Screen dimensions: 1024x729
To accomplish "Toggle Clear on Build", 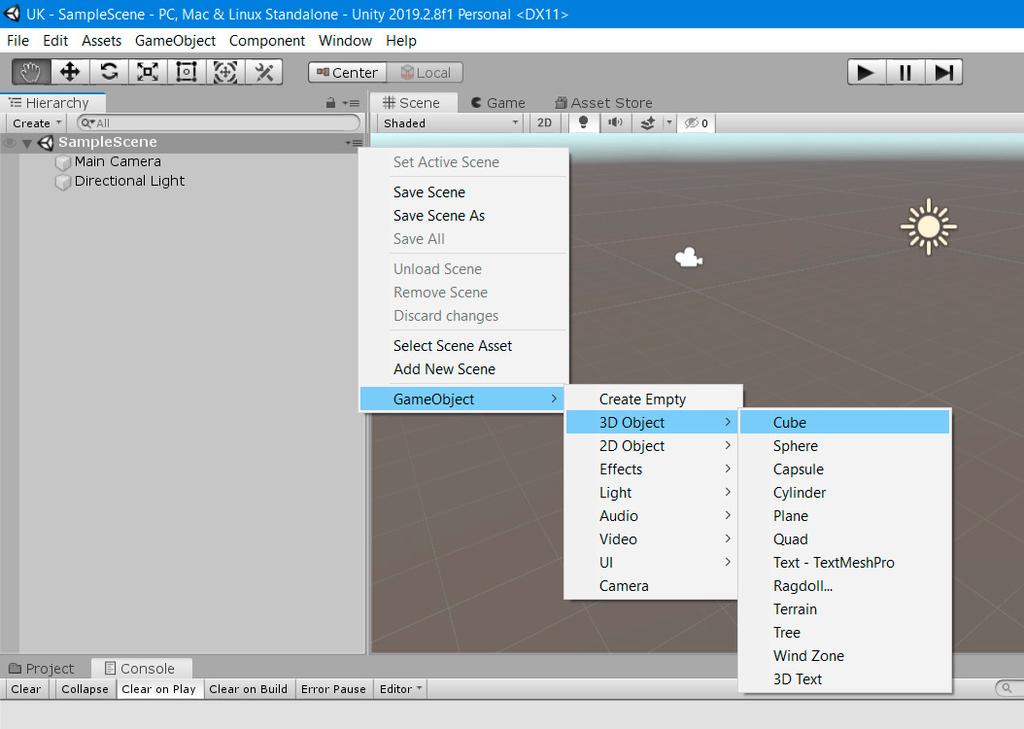I will (248, 689).
